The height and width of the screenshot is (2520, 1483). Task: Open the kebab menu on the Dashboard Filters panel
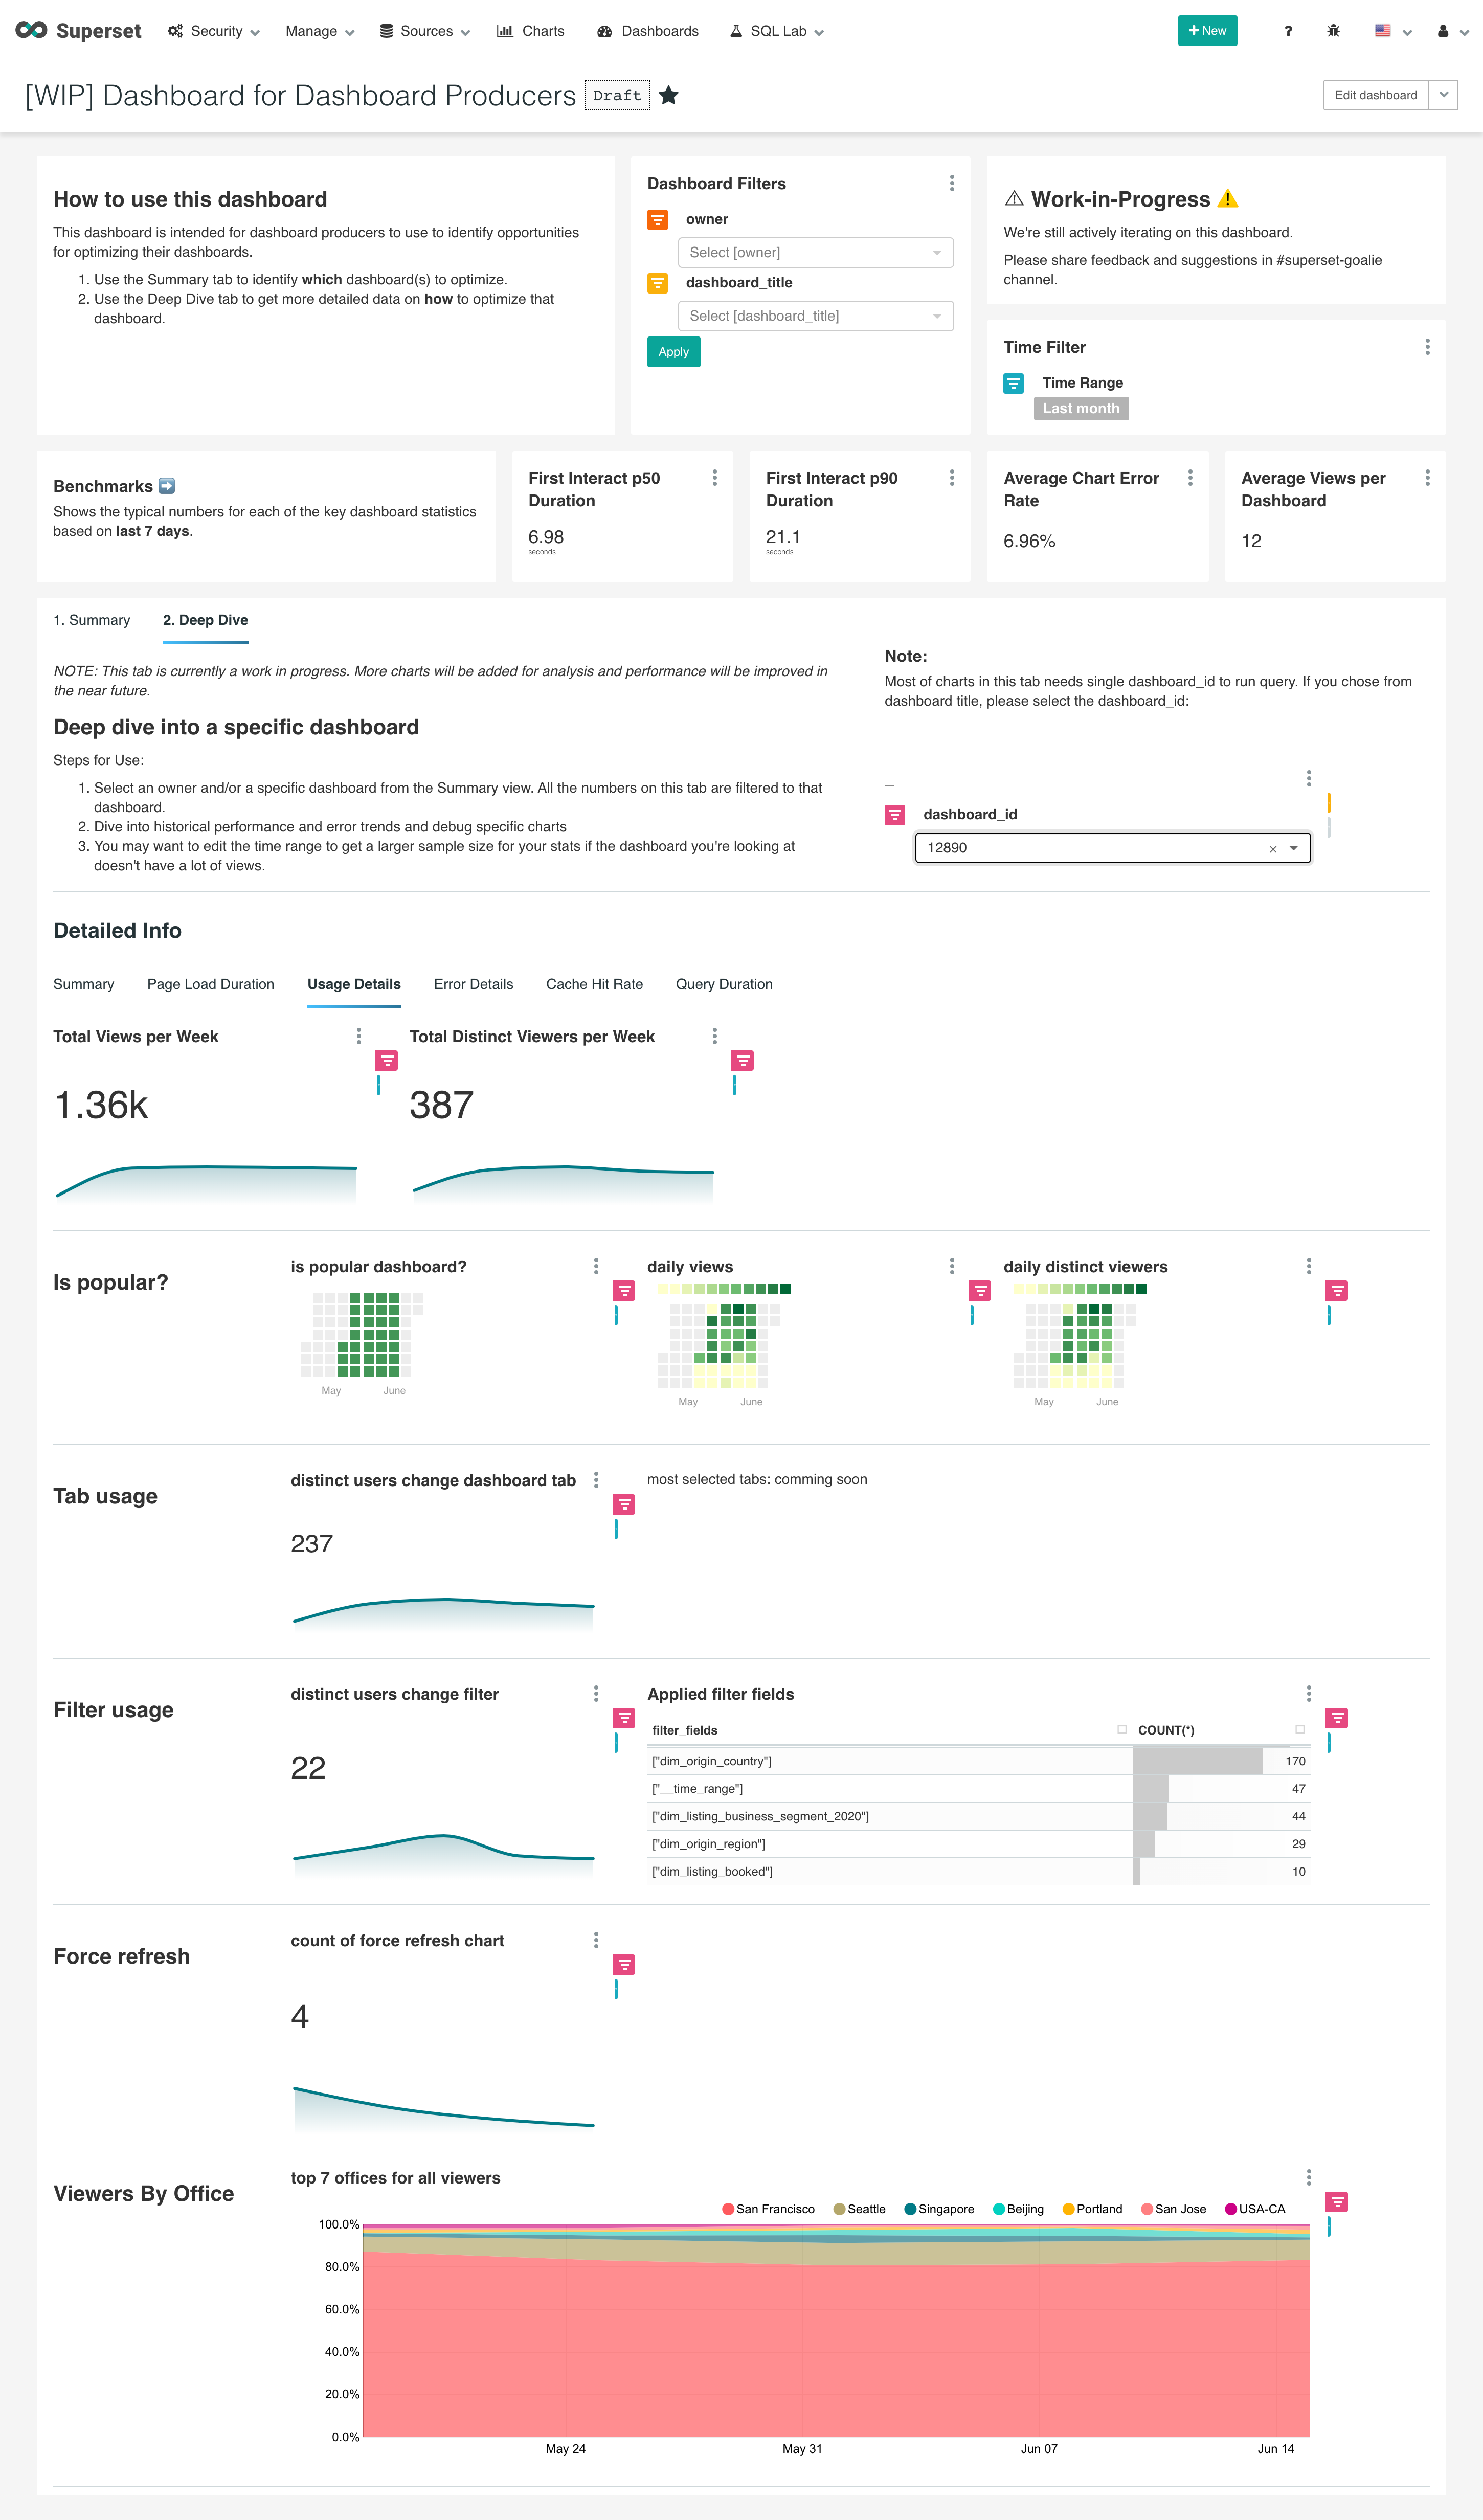pos(951,183)
